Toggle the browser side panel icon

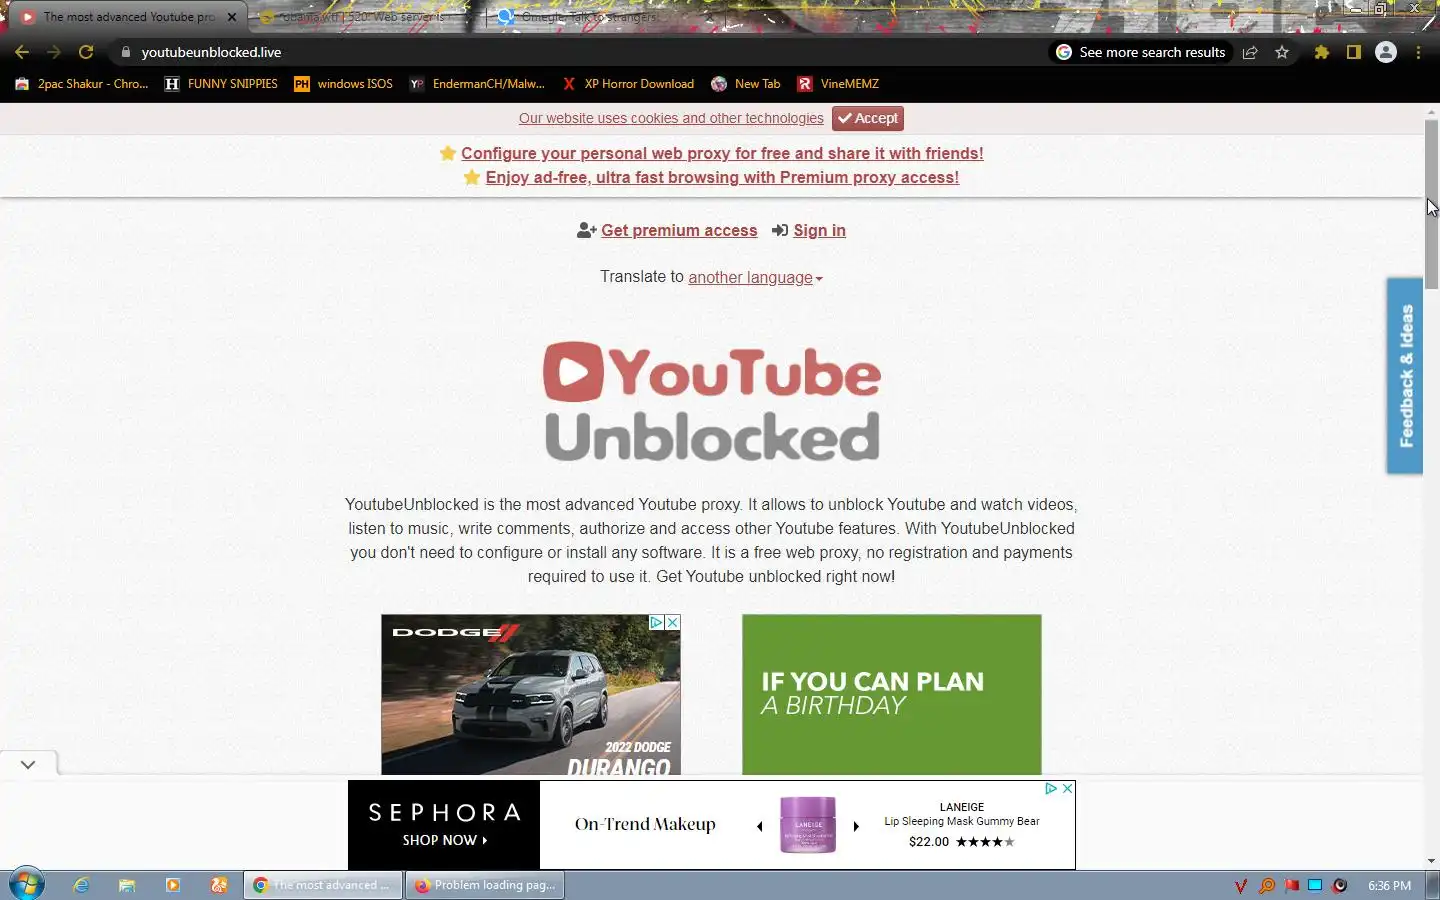click(1354, 52)
